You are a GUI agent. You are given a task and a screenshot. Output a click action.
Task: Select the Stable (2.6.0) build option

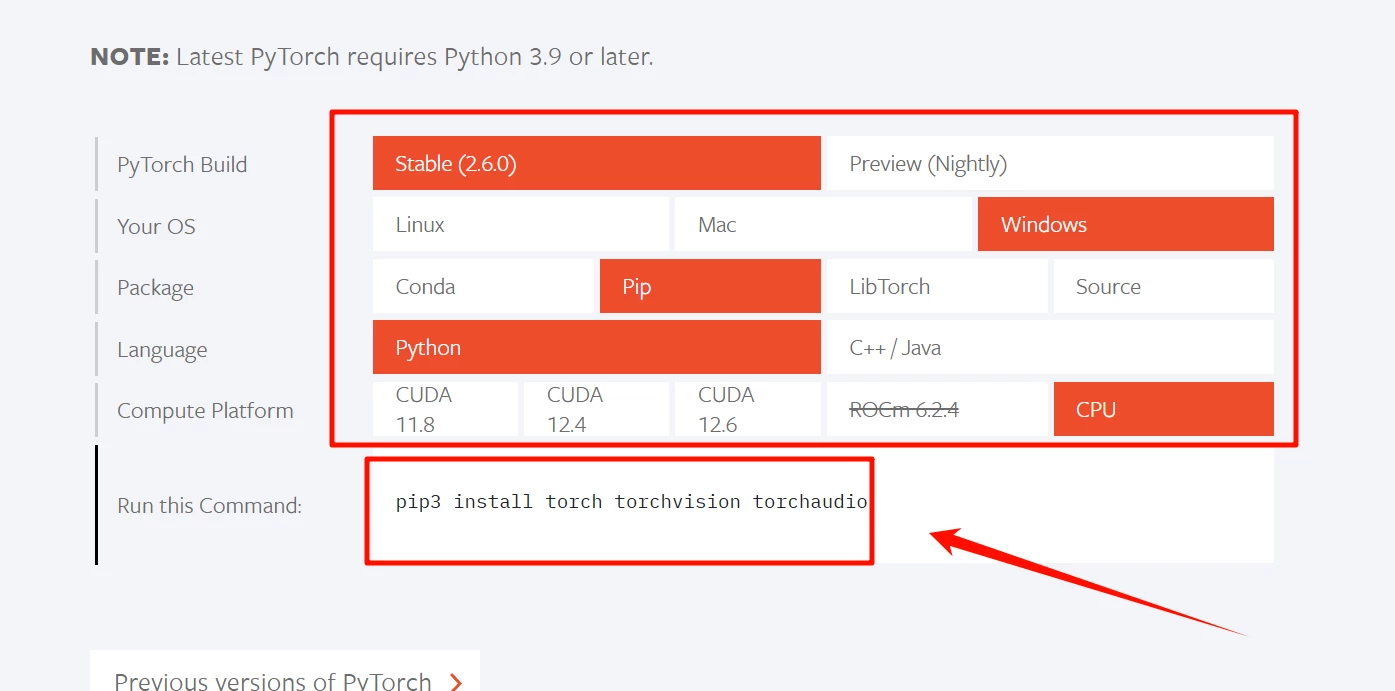[x=596, y=164]
